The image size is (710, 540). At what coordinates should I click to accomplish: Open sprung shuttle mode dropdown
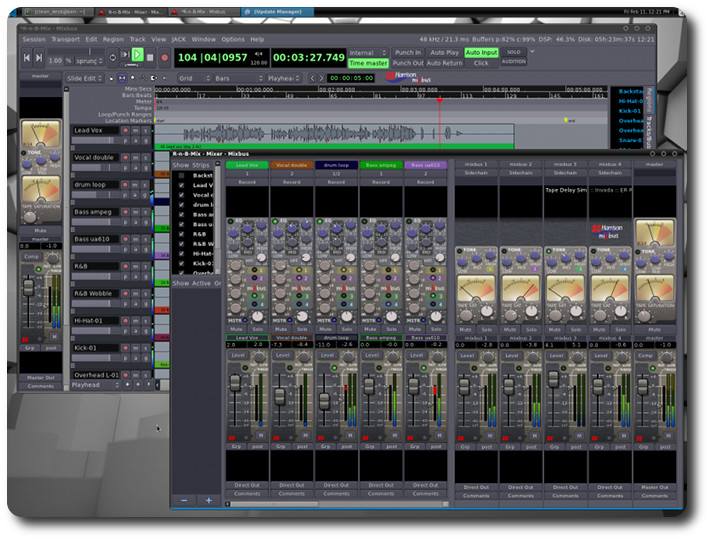click(x=90, y=60)
